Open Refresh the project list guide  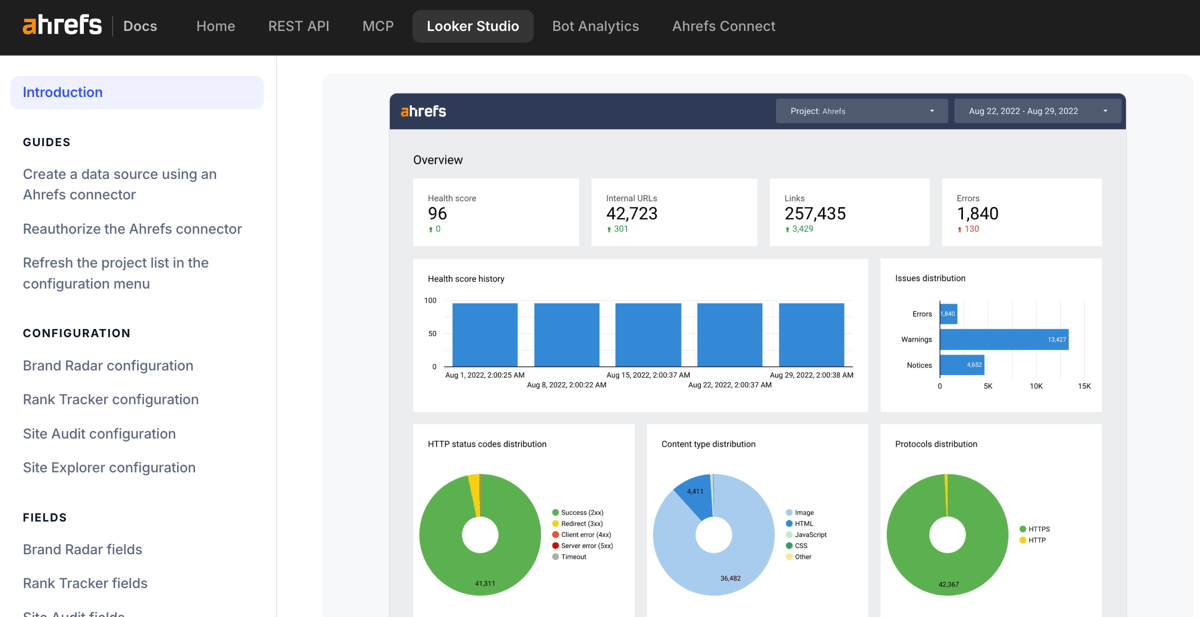tap(116, 273)
